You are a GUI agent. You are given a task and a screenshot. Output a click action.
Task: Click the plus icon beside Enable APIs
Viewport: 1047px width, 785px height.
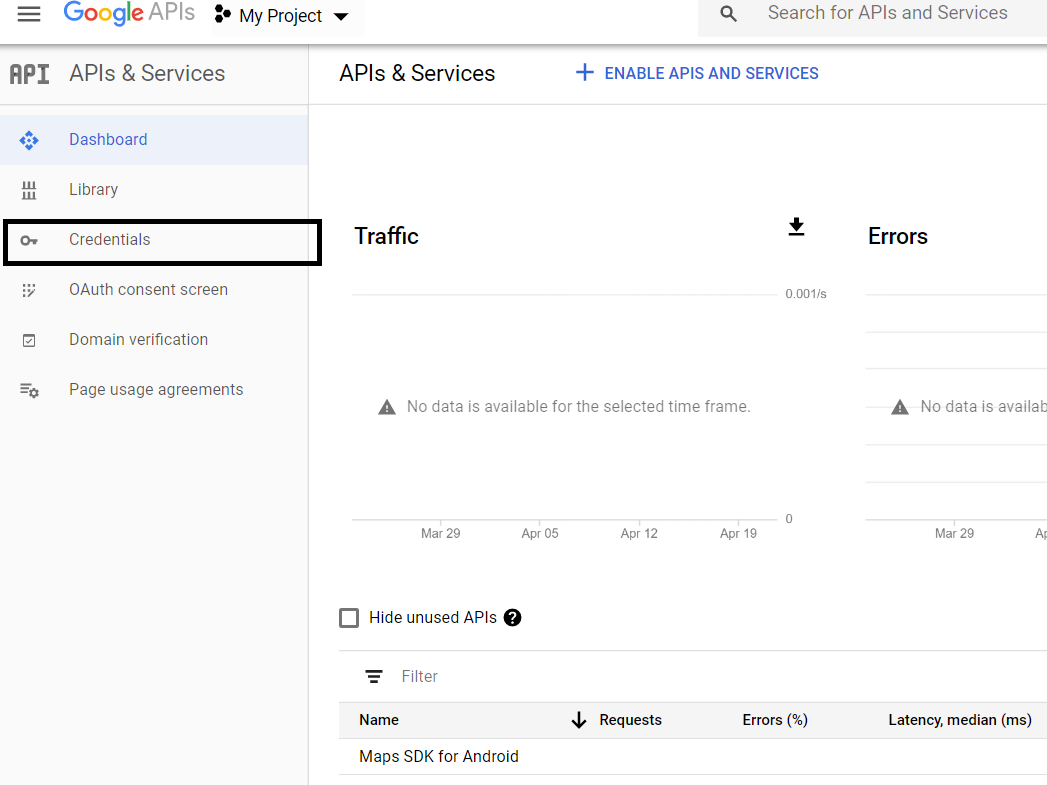click(x=584, y=73)
